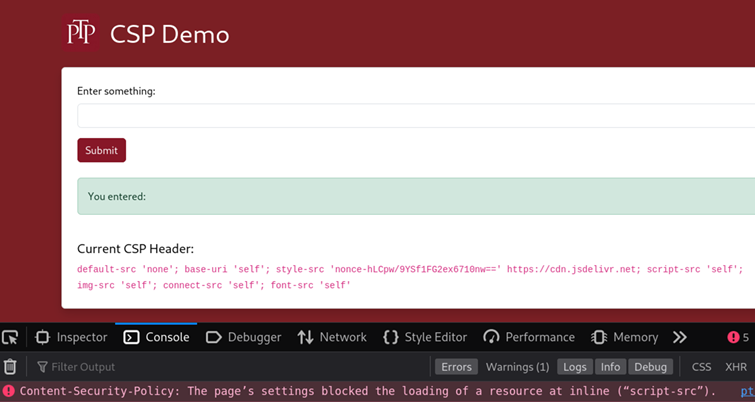Viewport: 755px width, 402px height.
Task: Click the 'Current CSP Header:' heading
Action: click(135, 249)
